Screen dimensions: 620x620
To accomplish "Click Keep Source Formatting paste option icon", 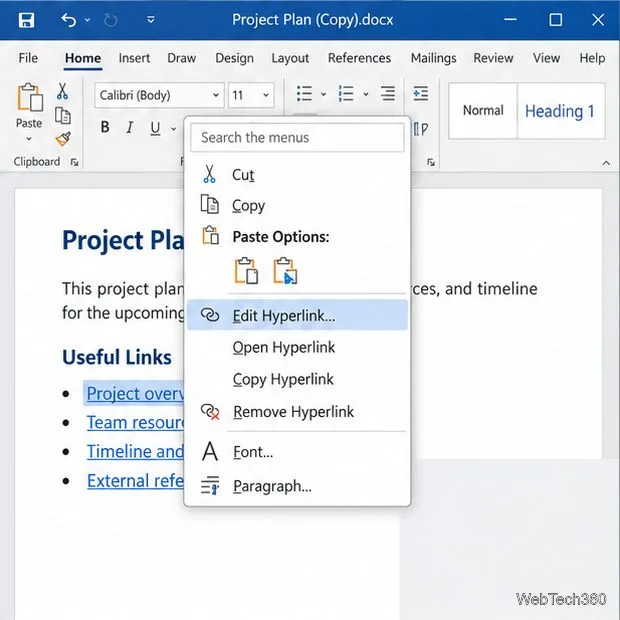I will click(x=246, y=271).
